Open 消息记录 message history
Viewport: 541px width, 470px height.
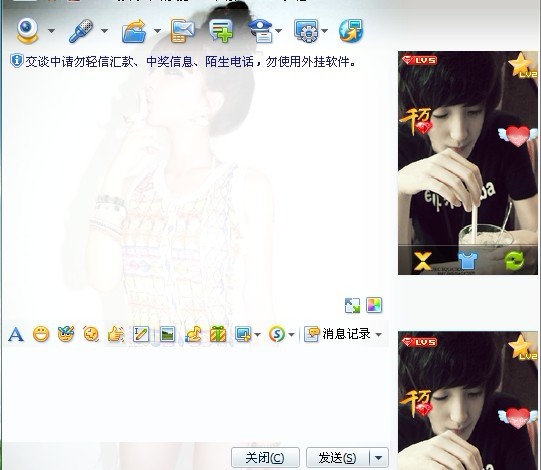click(337, 334)
